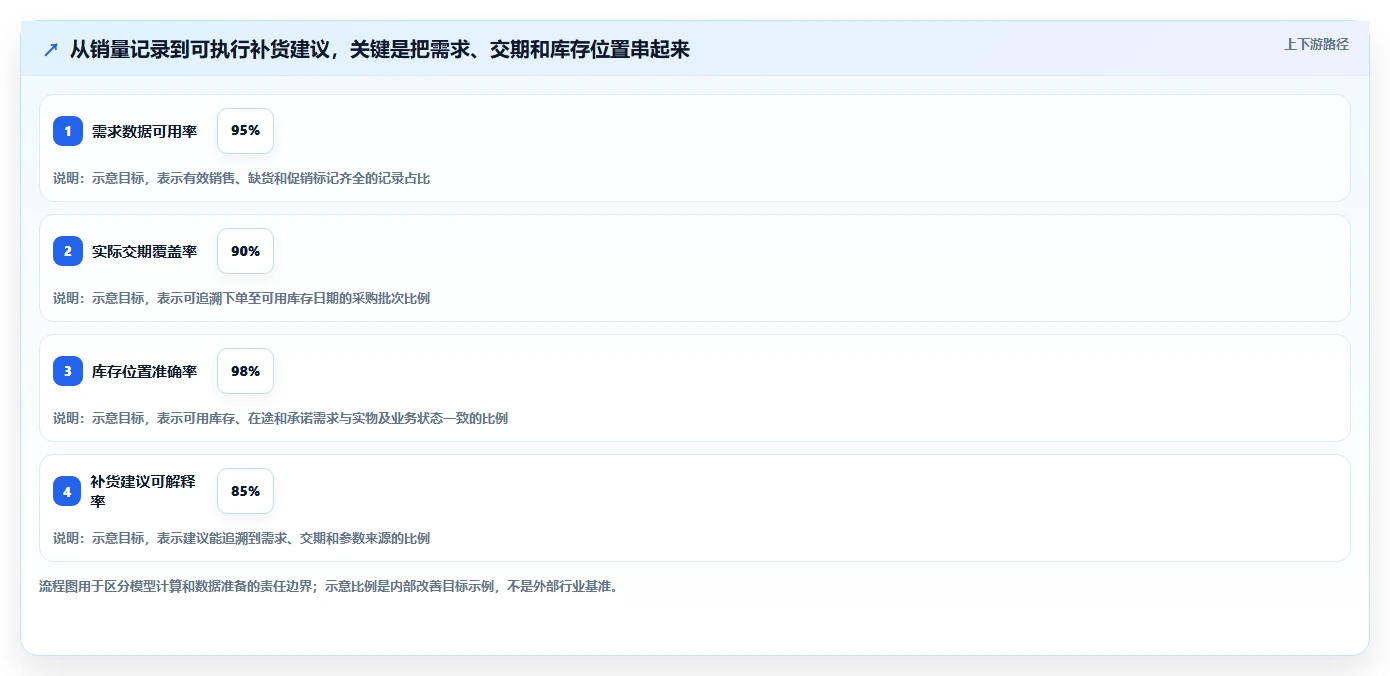Click the headline starting 从销量记录到可执行补货建议
Screen dimensions: 1390x676
pos(380,49)
